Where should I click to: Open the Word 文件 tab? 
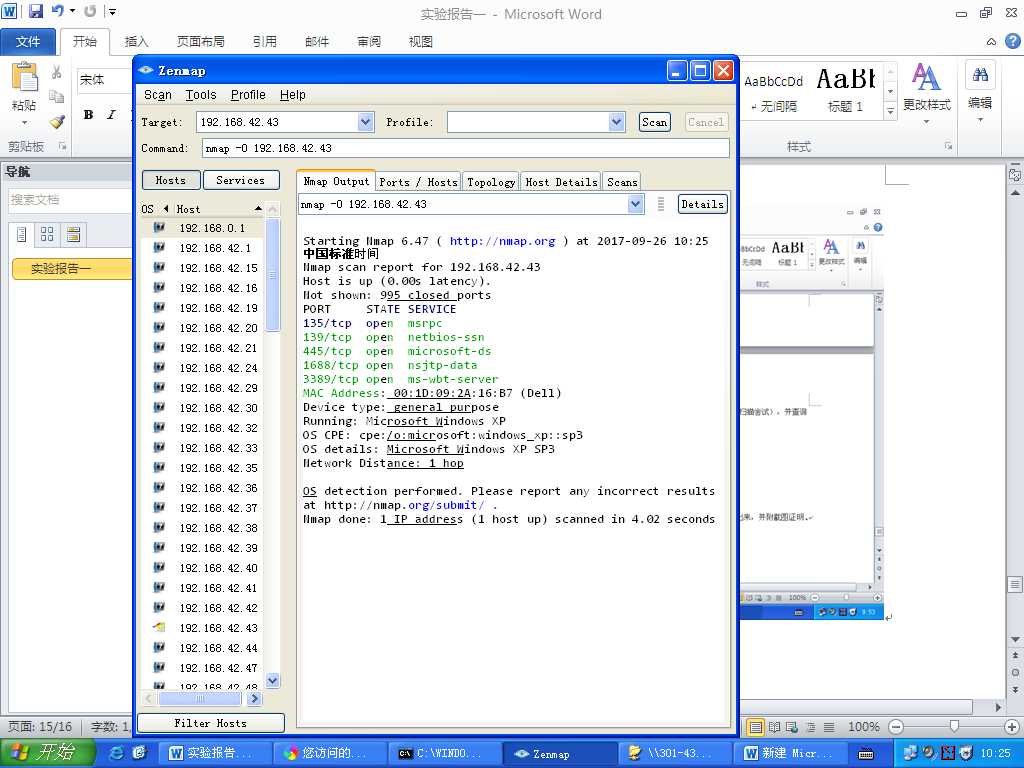27,42
